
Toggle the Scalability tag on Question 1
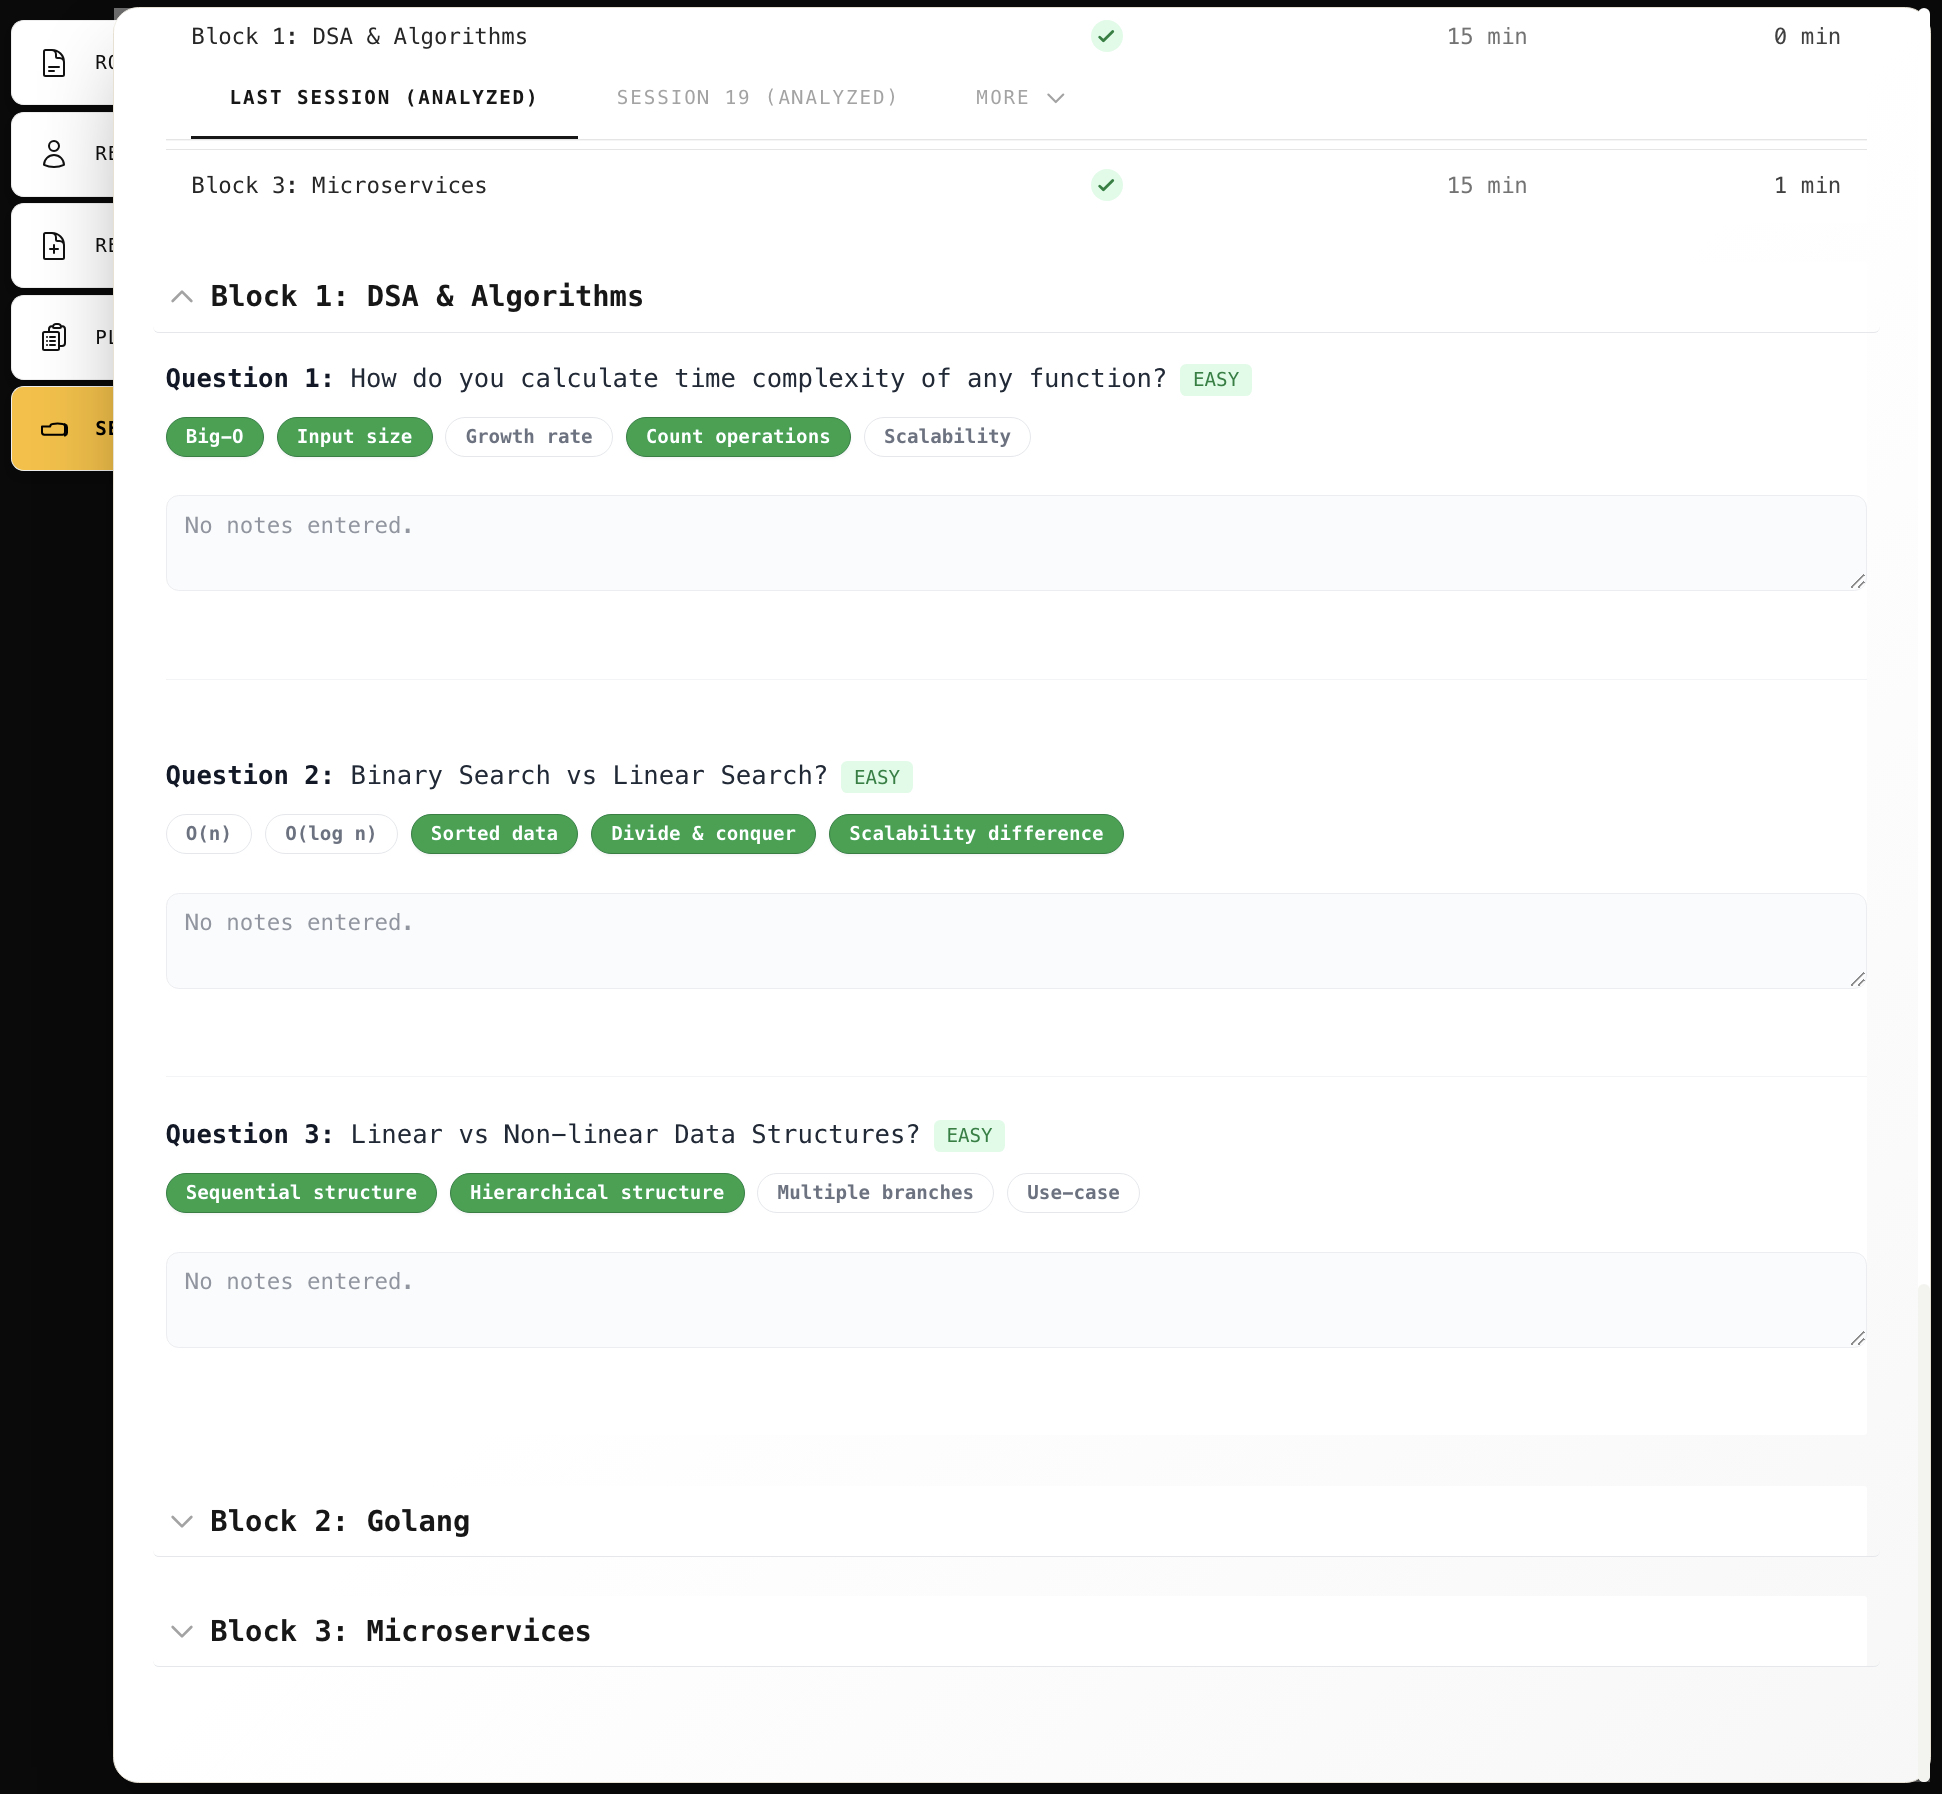tap(946, 436)
